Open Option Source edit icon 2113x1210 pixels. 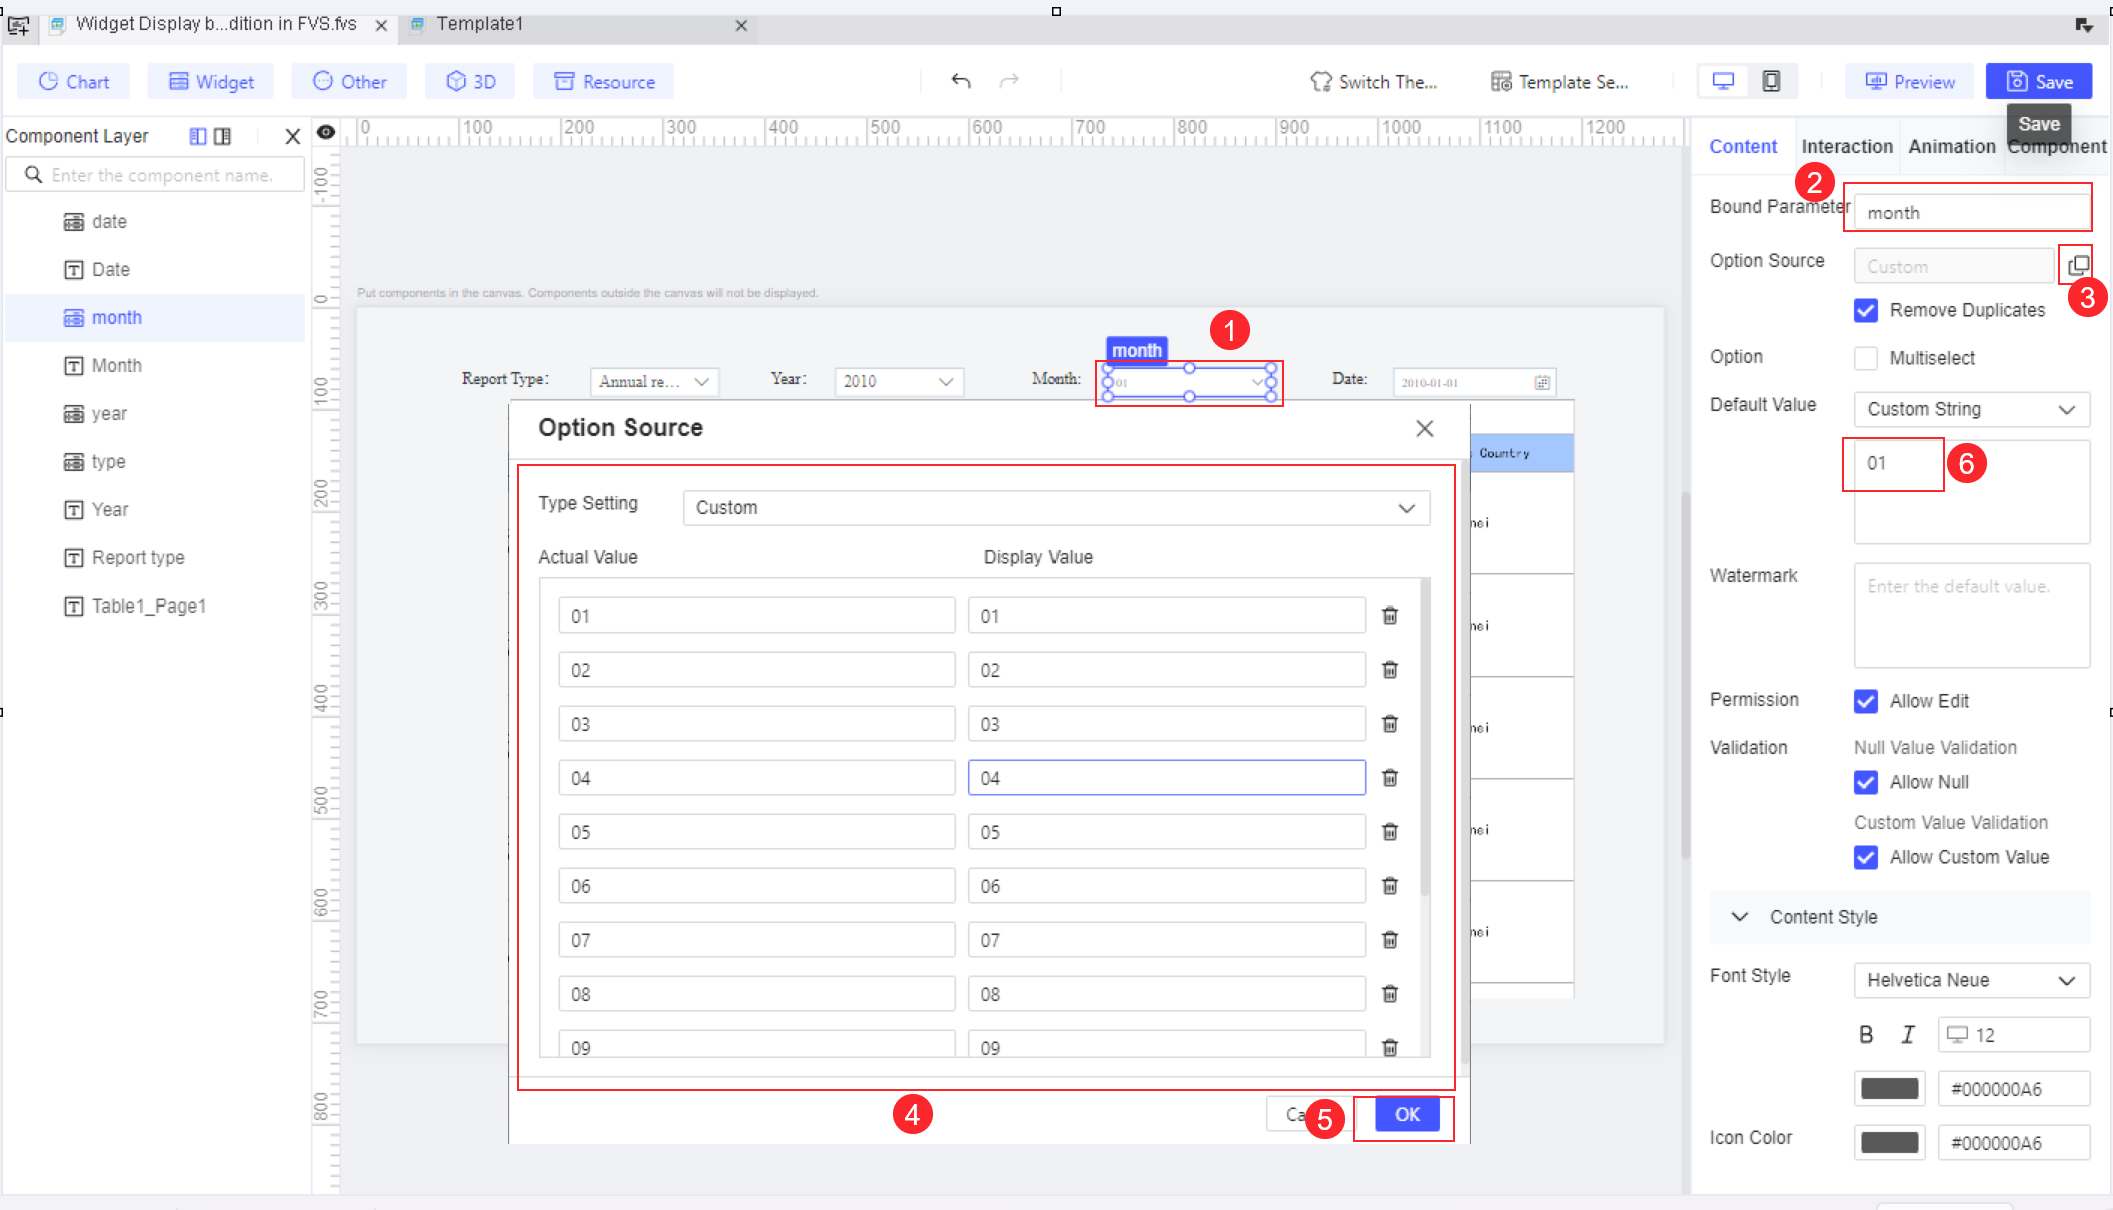[x=2078, y=265]
